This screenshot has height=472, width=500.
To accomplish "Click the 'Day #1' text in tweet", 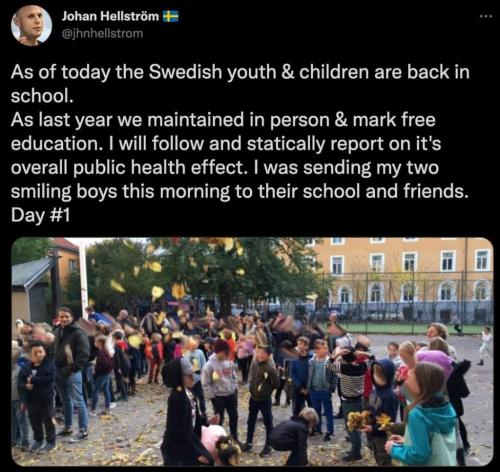I will pyautogui.click(x=40, y=215).
